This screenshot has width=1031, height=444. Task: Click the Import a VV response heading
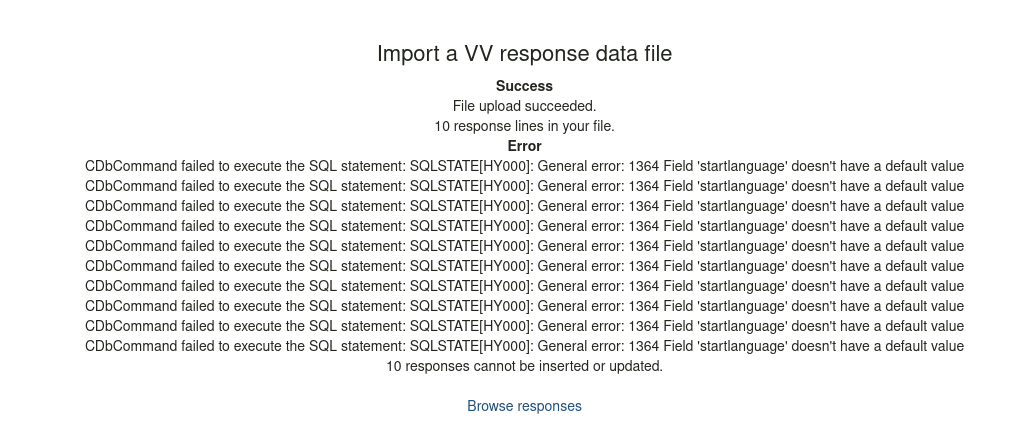[x=524, y=54]
